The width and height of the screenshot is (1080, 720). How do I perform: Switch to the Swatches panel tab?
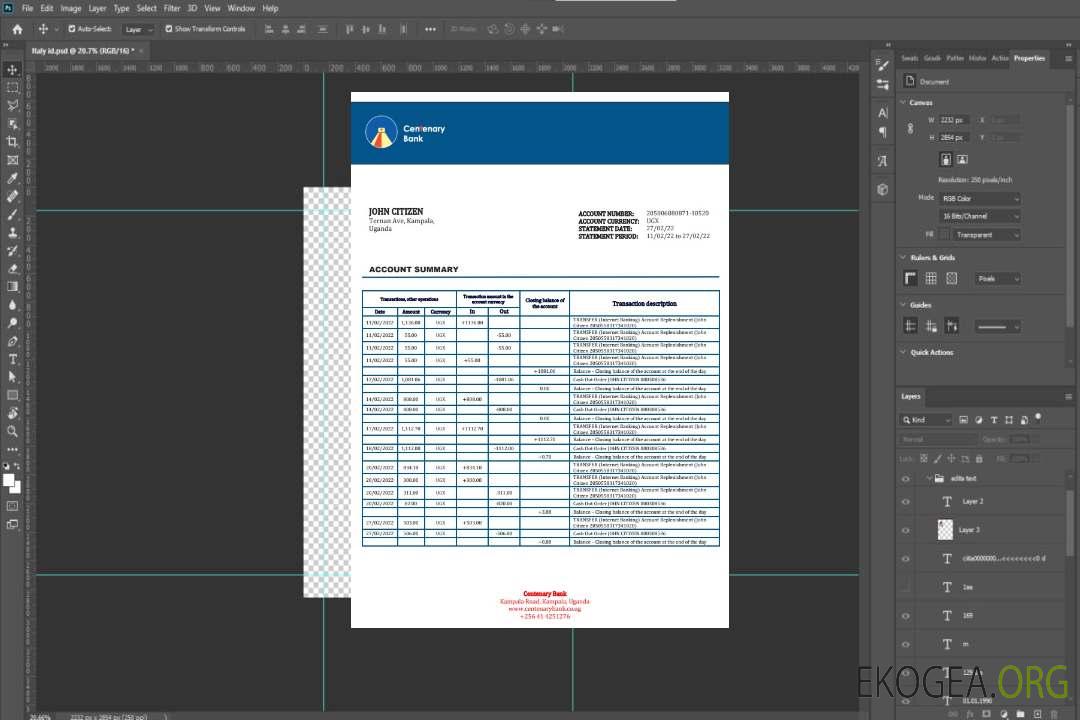click(909, 58)
